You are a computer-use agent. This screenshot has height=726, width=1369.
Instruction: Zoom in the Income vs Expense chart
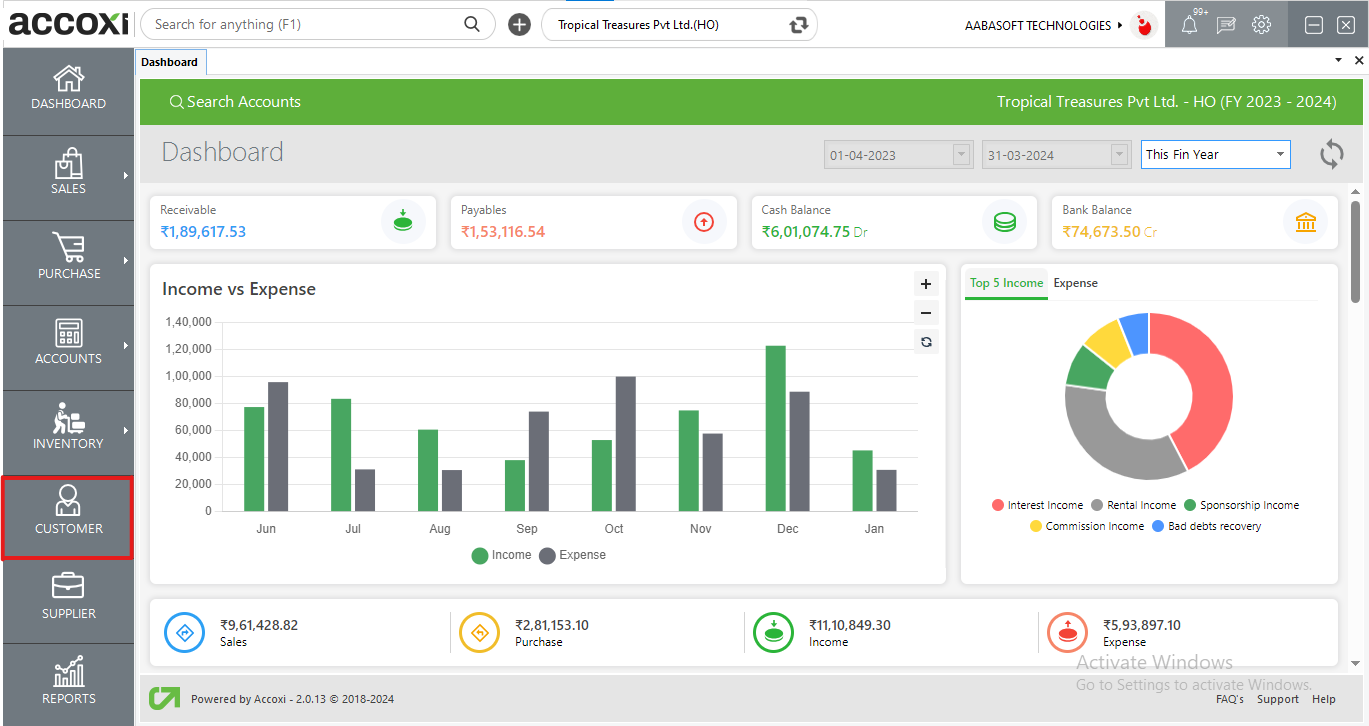pyautogui.click(x=926, y=284)
